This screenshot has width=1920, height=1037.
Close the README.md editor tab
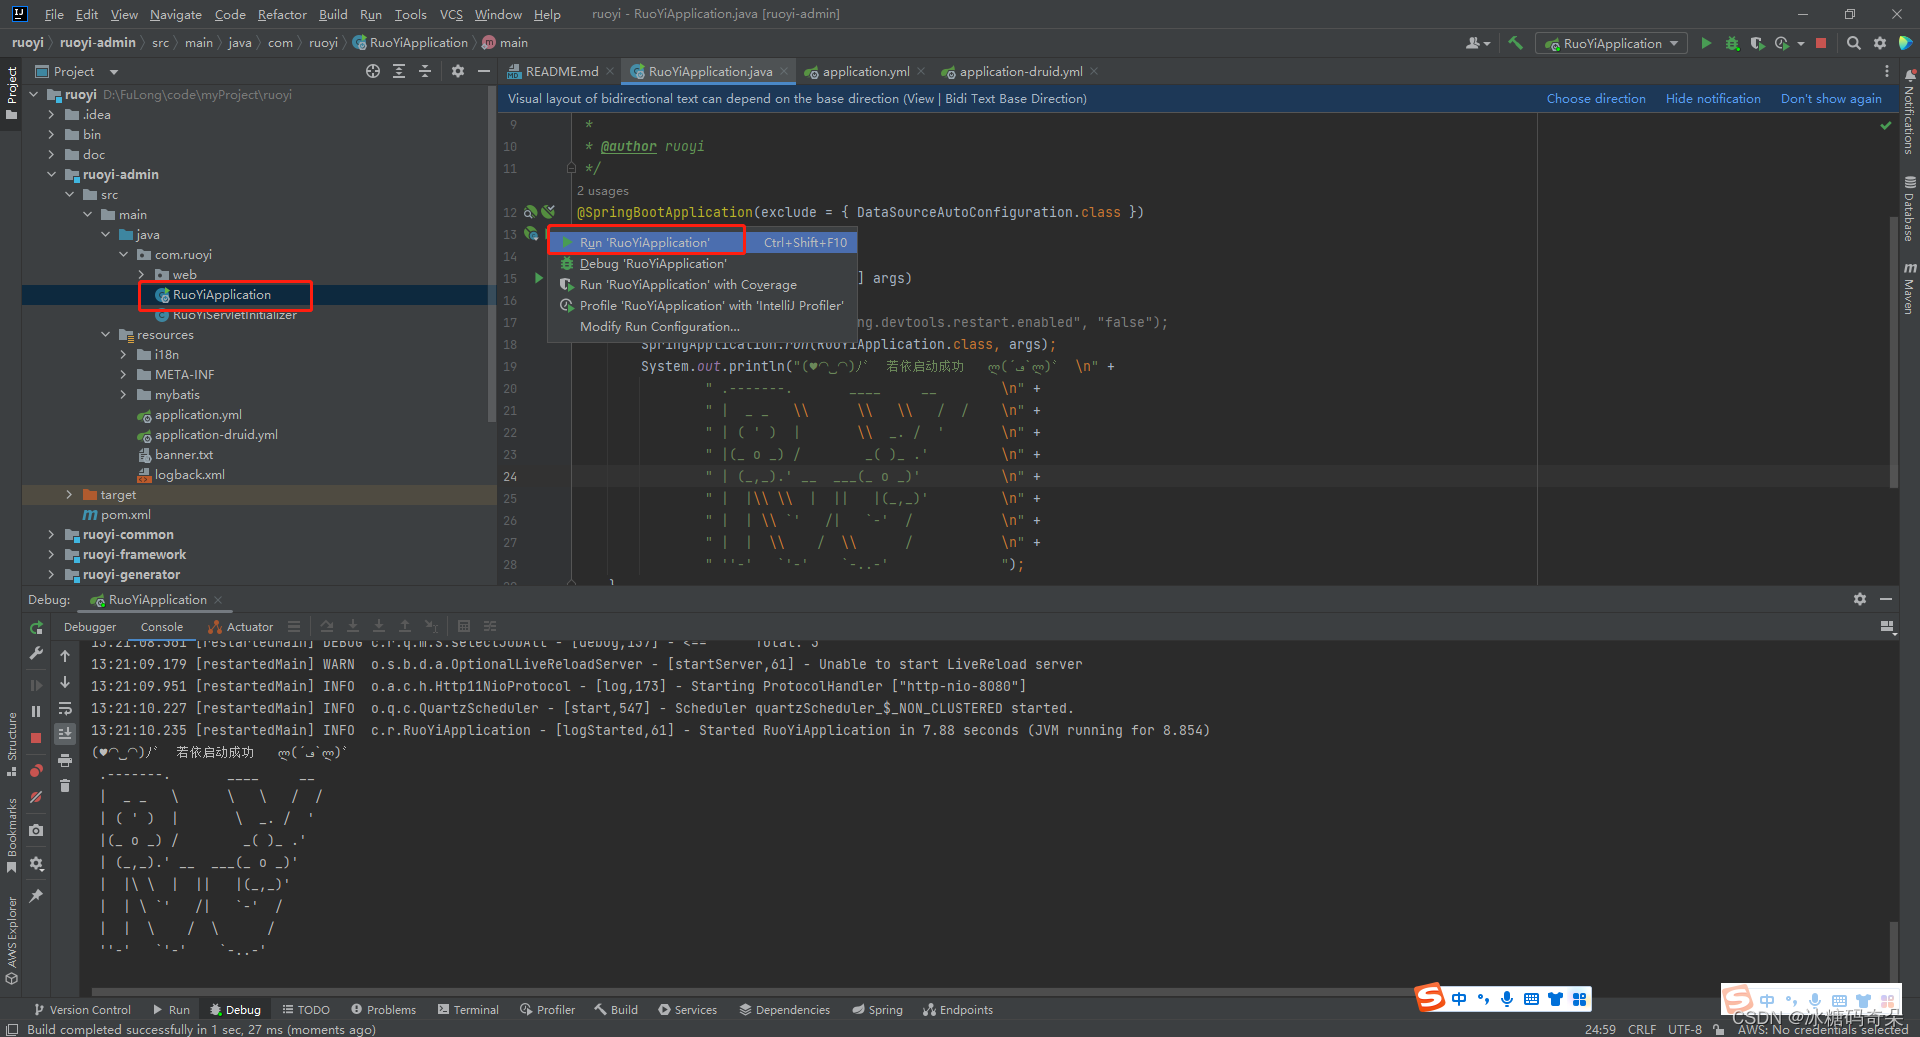tap(610, 72)
